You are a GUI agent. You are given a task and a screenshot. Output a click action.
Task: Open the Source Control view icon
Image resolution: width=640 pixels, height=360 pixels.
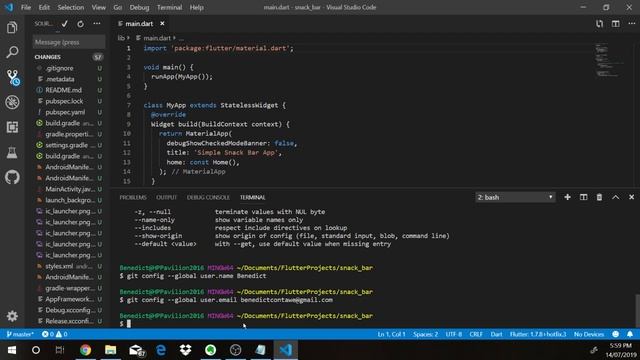pyautogui.click(x=12, y=77)
